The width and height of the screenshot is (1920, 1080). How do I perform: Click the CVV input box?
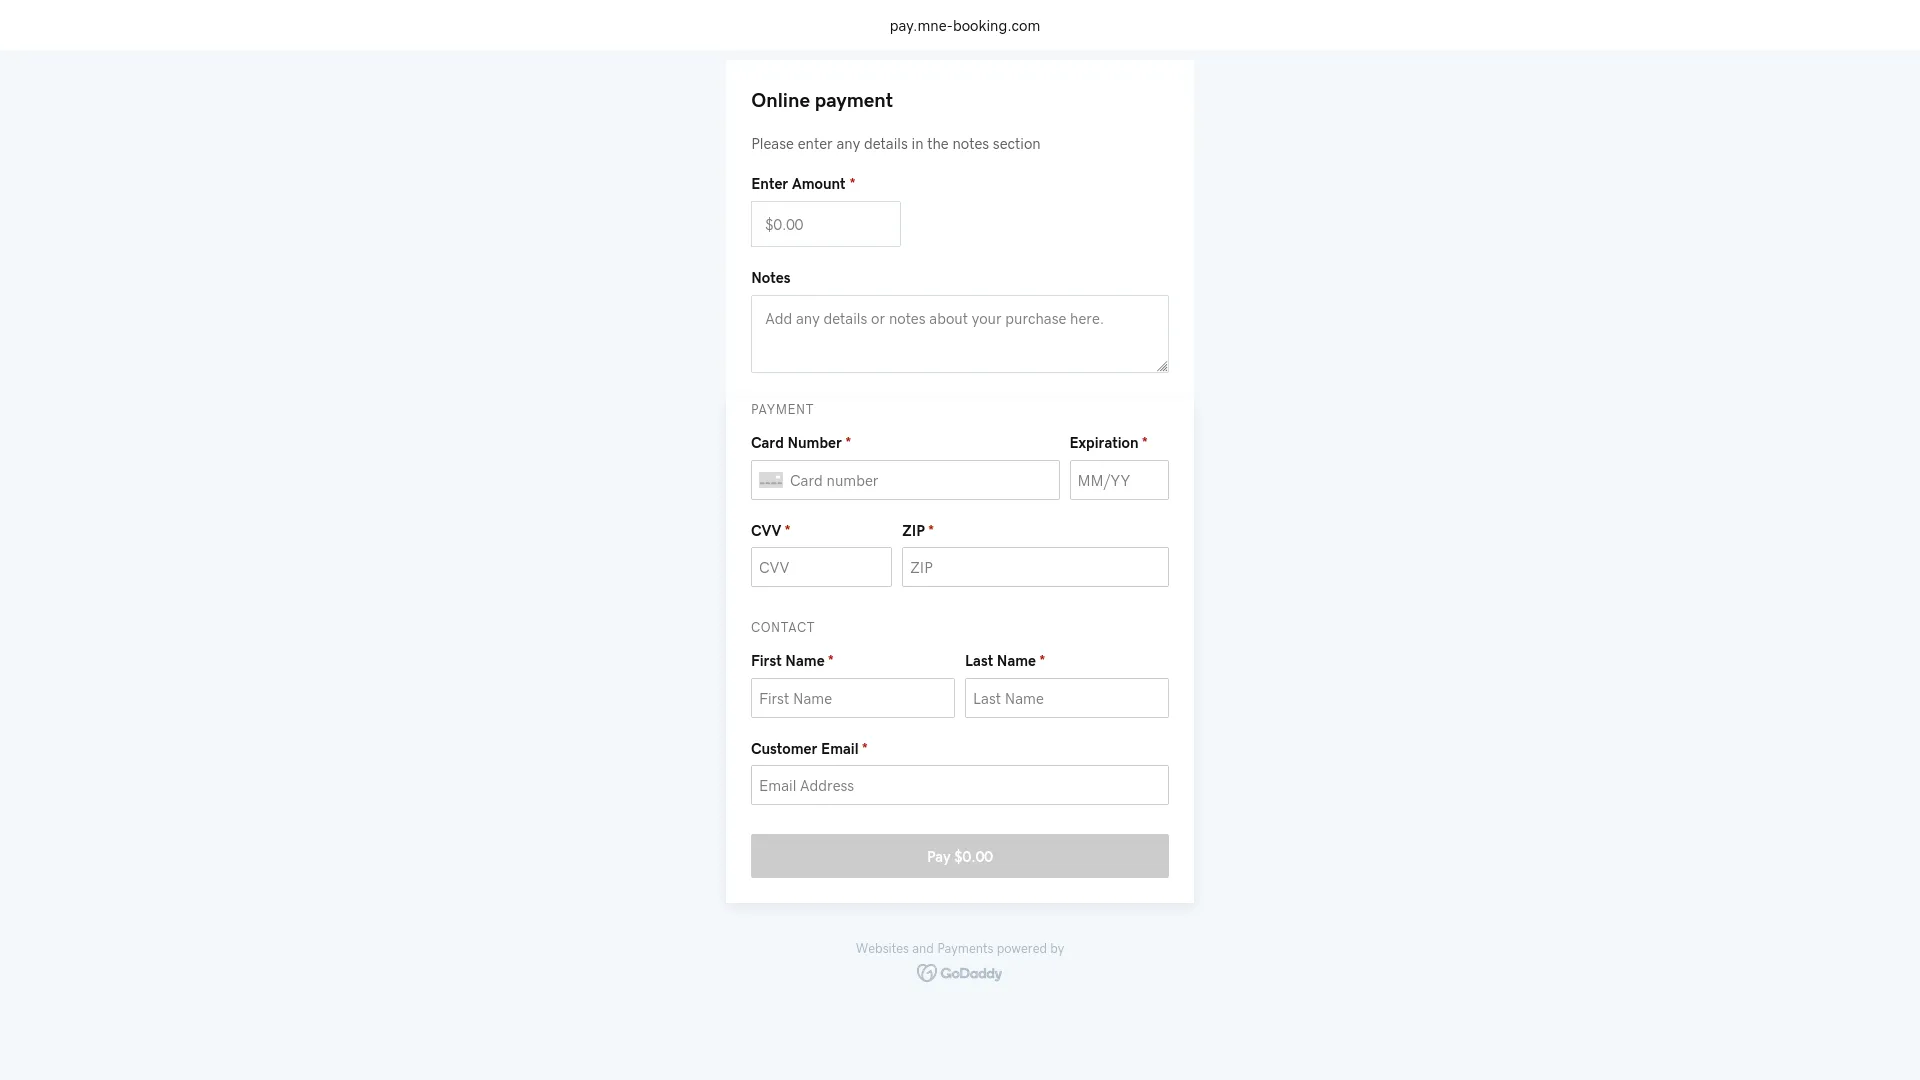820,568
